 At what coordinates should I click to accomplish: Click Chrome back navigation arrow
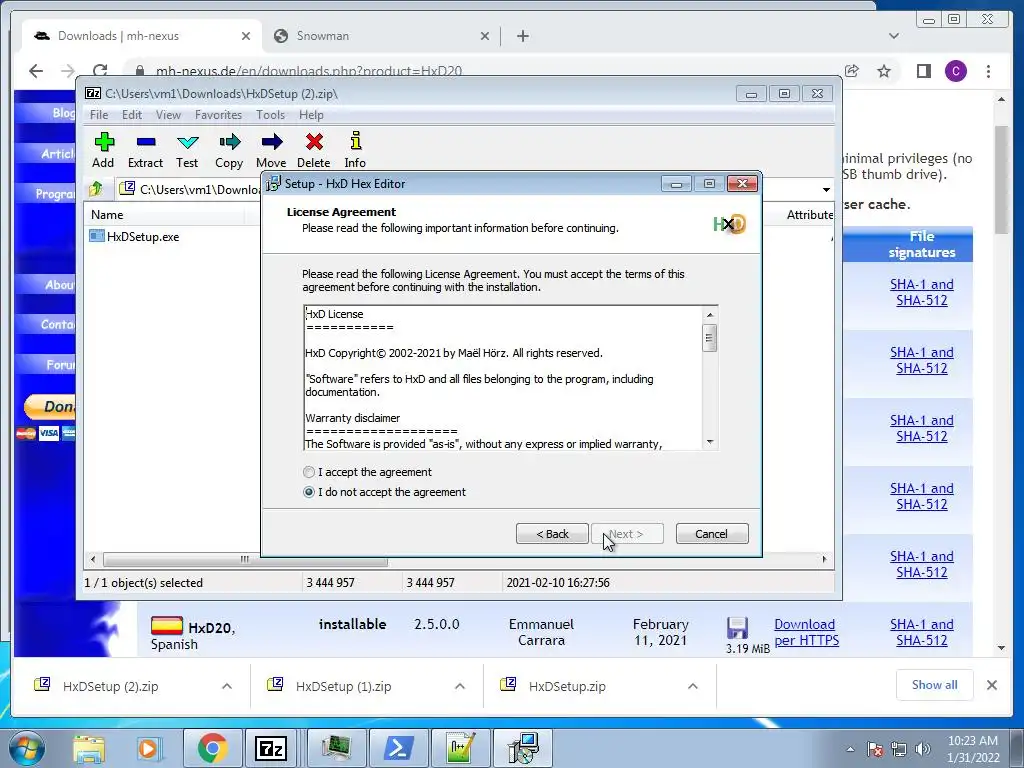click(36, 71)
